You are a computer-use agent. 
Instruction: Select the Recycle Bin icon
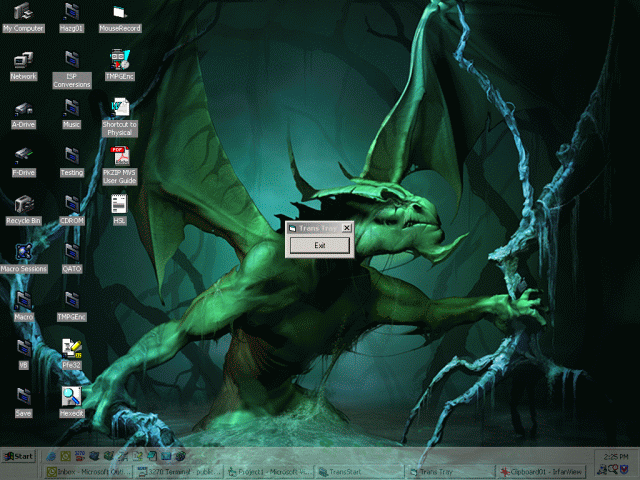coord(23,206)
